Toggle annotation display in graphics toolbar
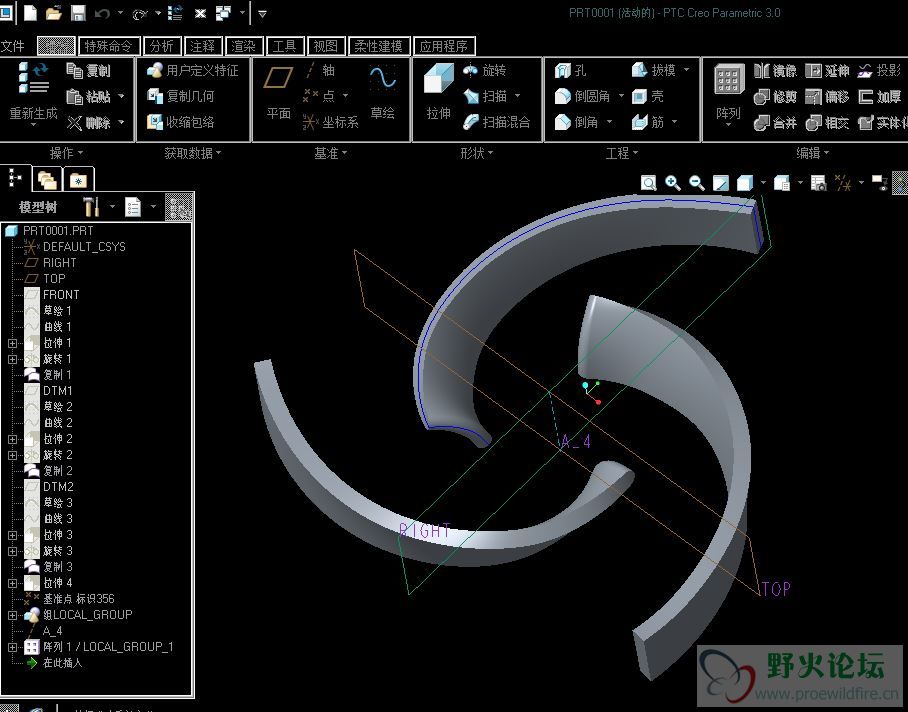 point(879,183)
